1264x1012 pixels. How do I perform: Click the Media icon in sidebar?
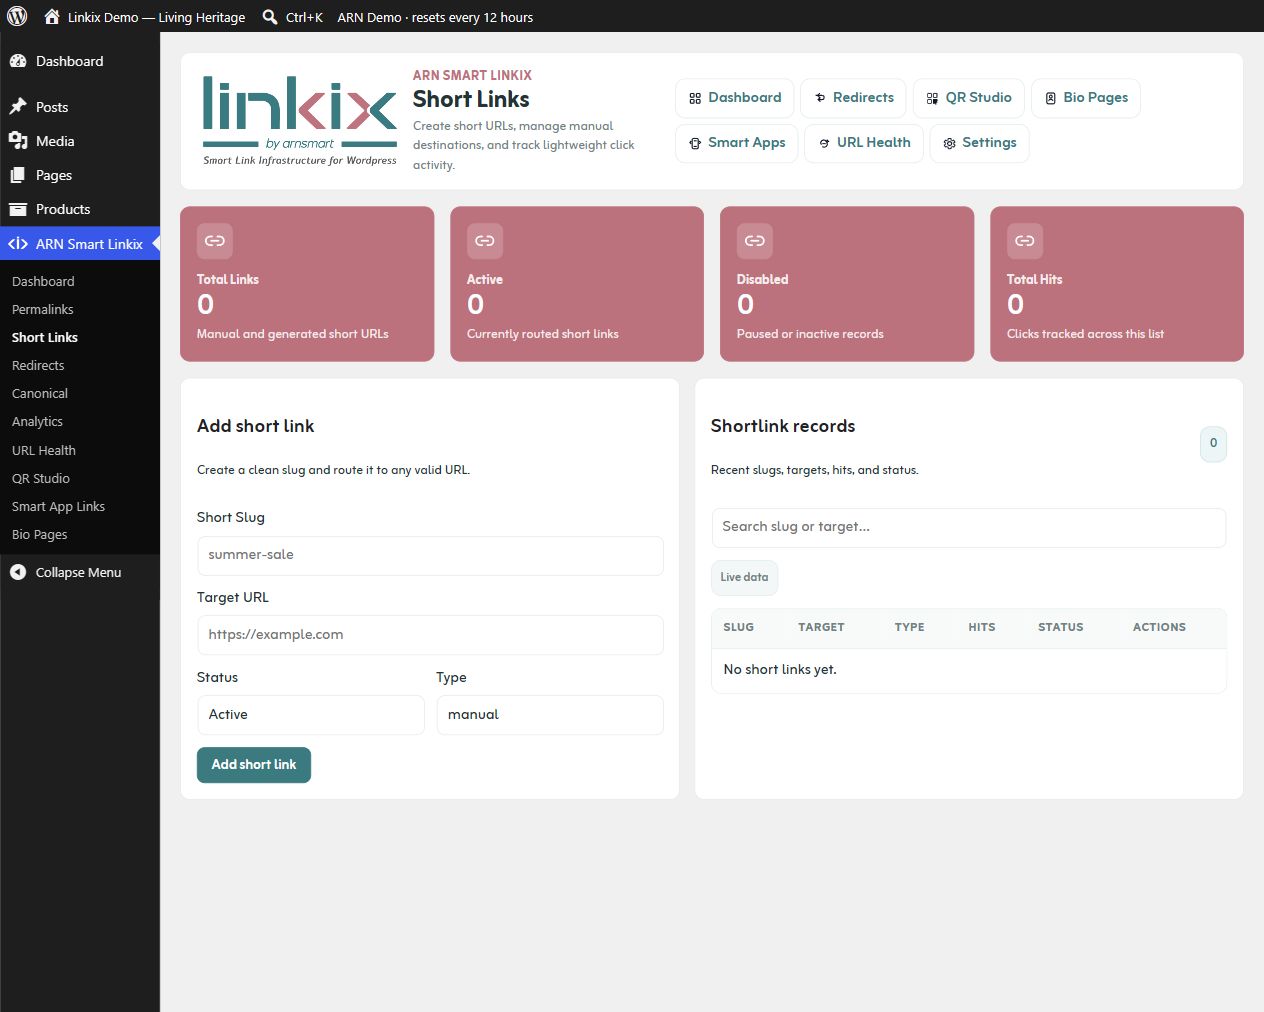coord(18,141)
